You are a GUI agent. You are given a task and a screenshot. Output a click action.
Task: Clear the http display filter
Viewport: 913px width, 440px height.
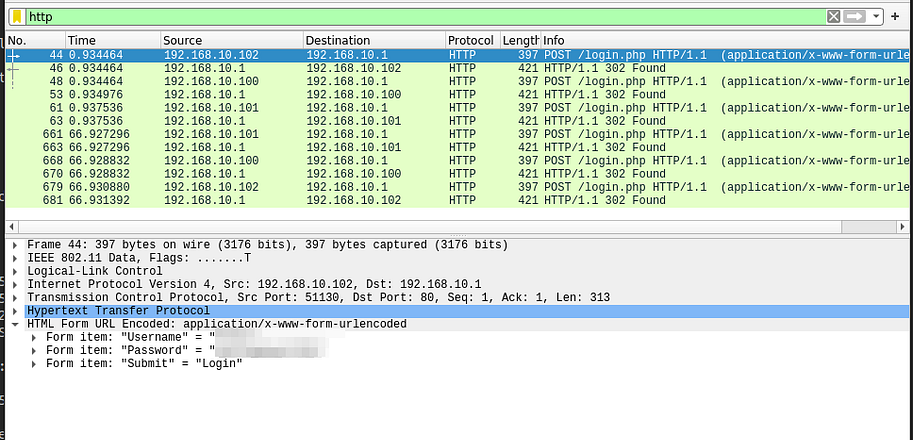click(834, 17)
